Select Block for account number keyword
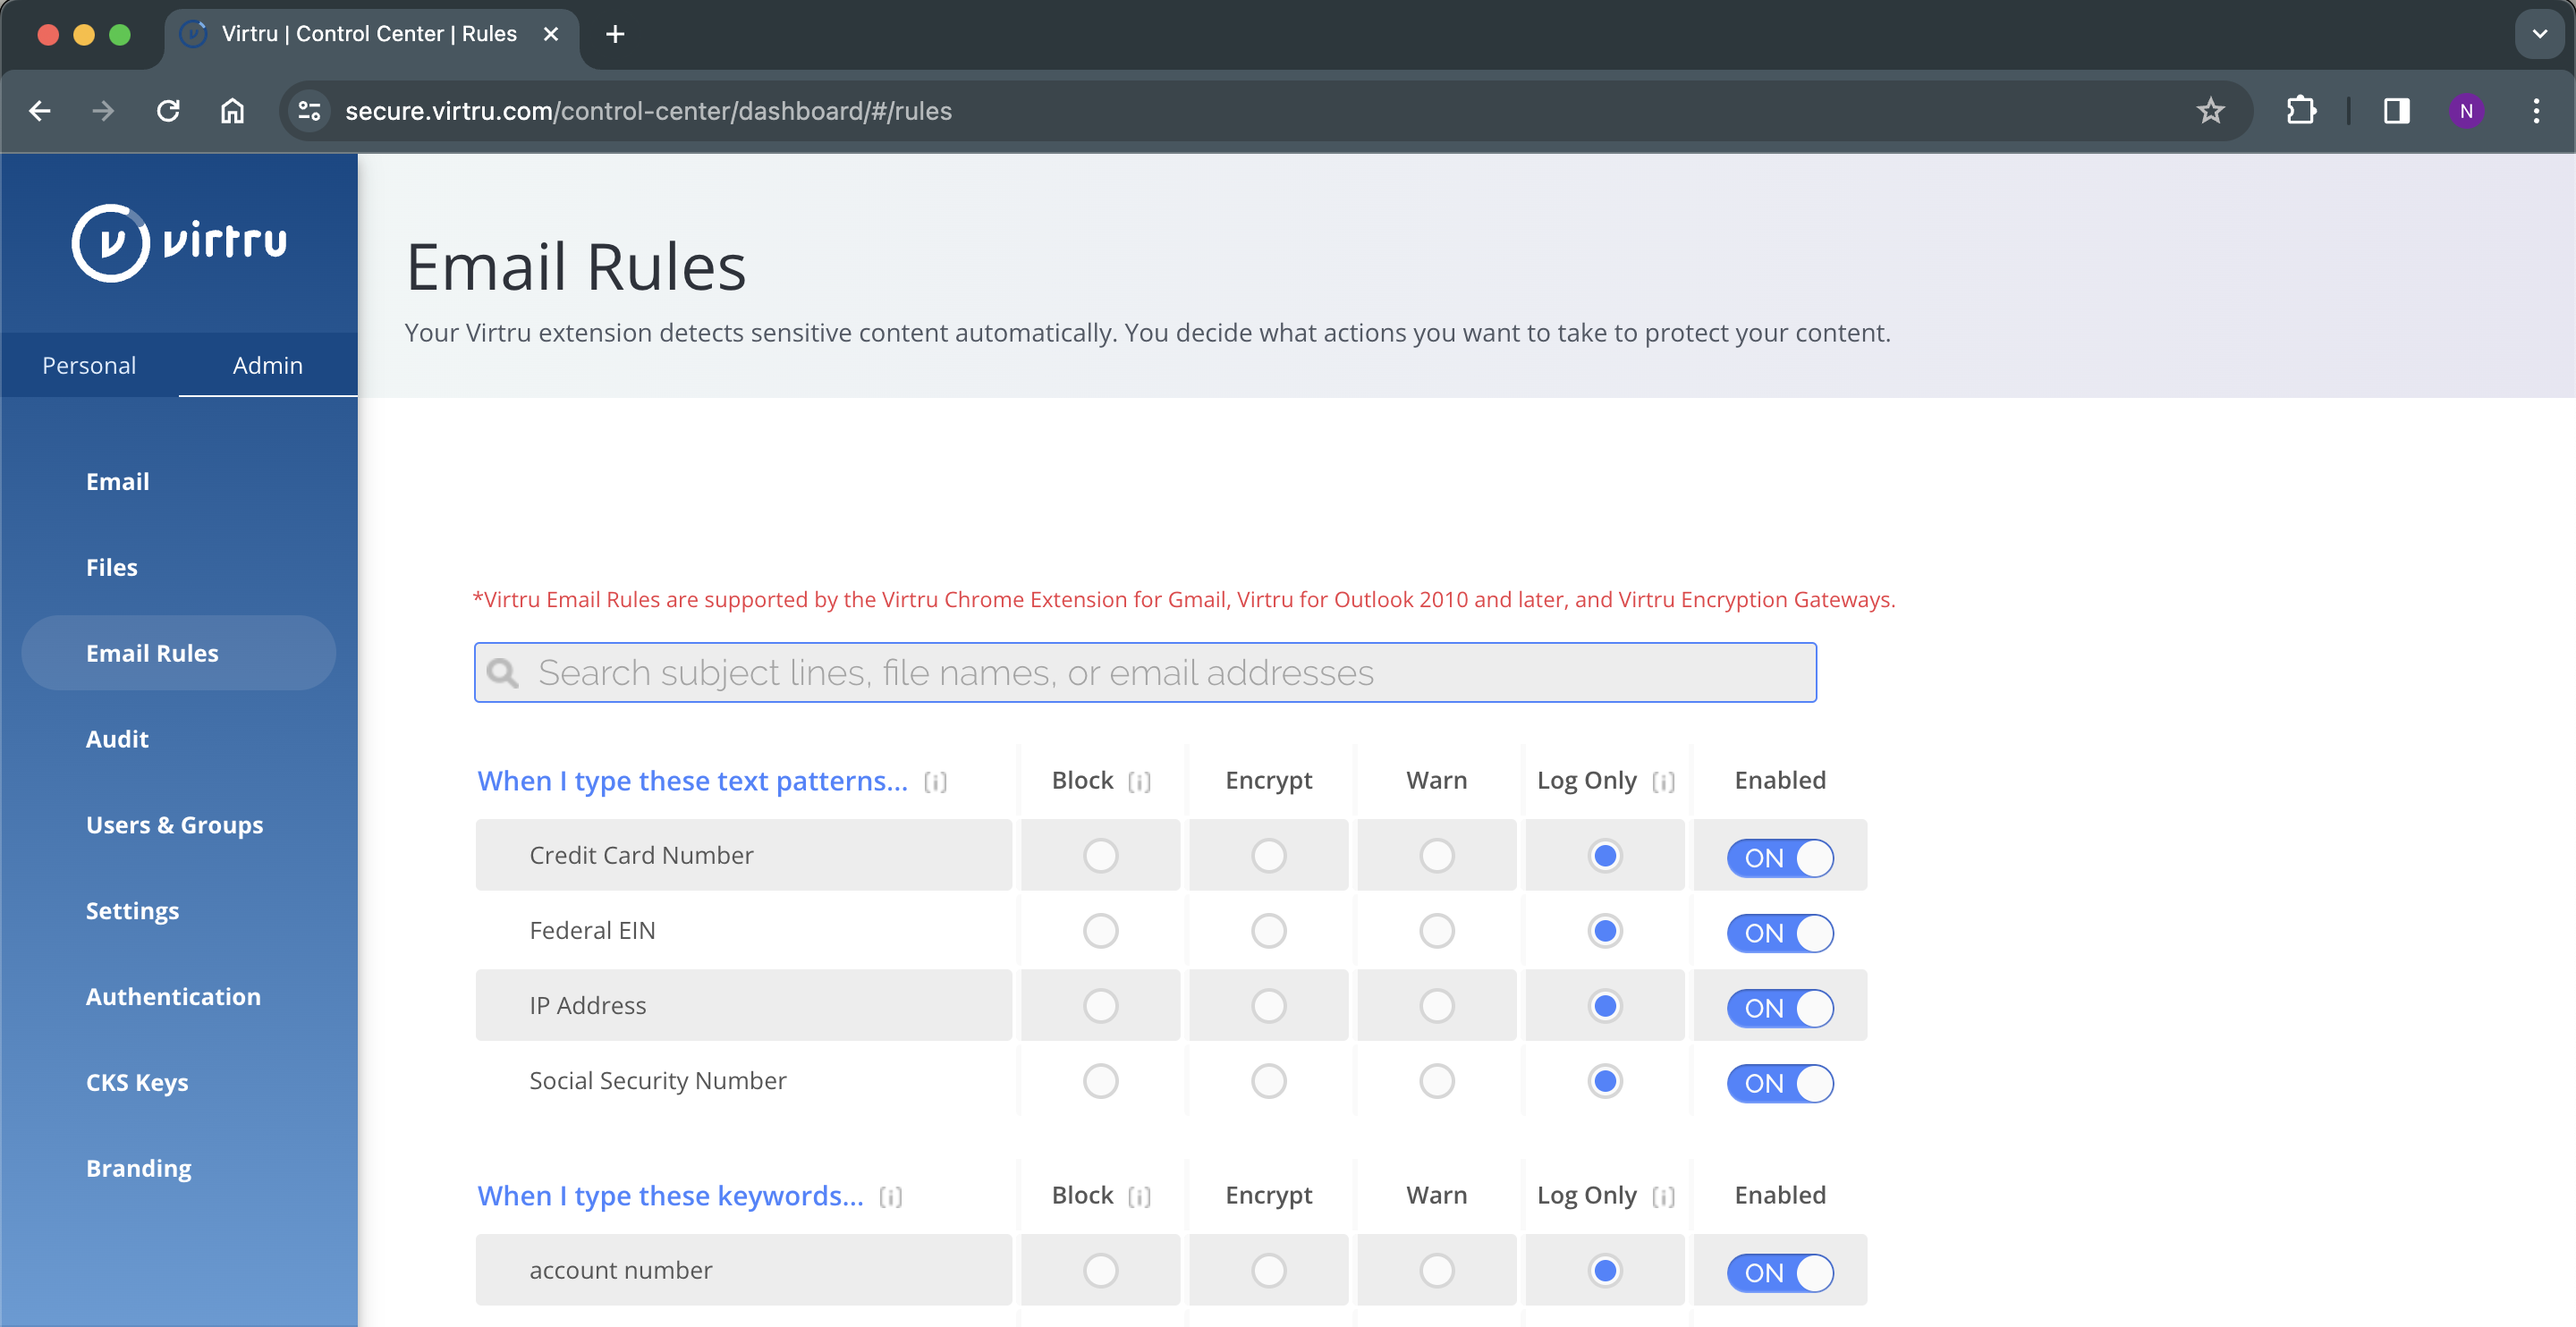 click(1100, 1271)
